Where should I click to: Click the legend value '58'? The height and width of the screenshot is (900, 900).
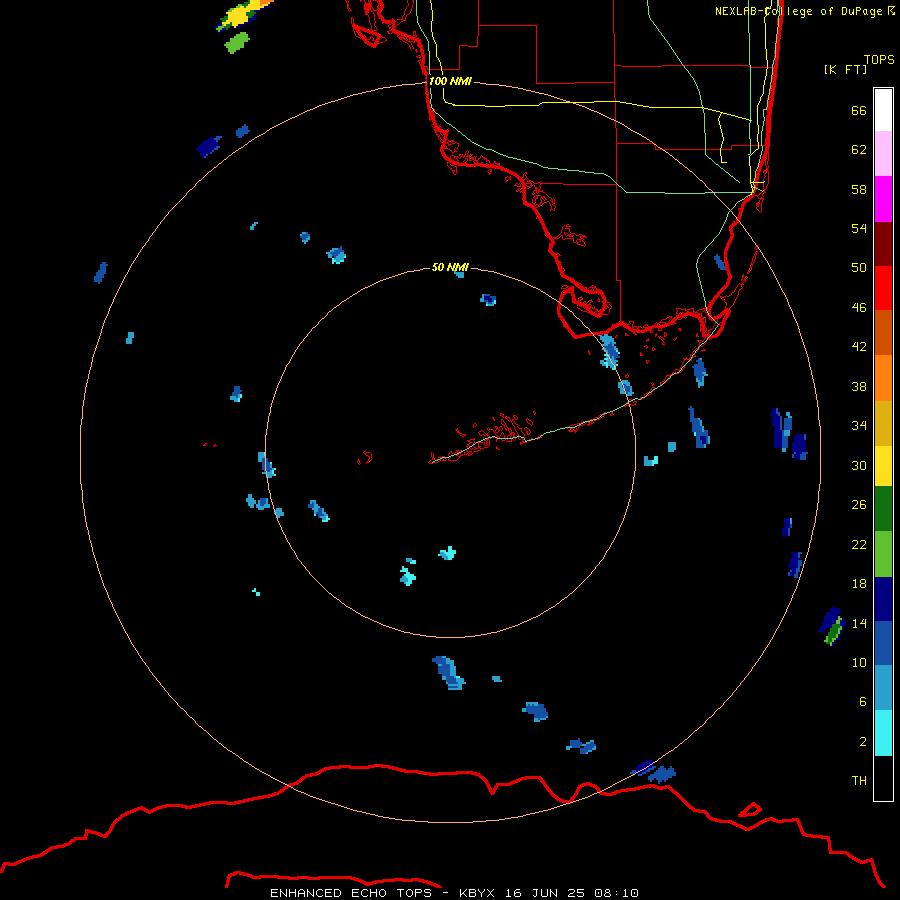click(859, 189)
